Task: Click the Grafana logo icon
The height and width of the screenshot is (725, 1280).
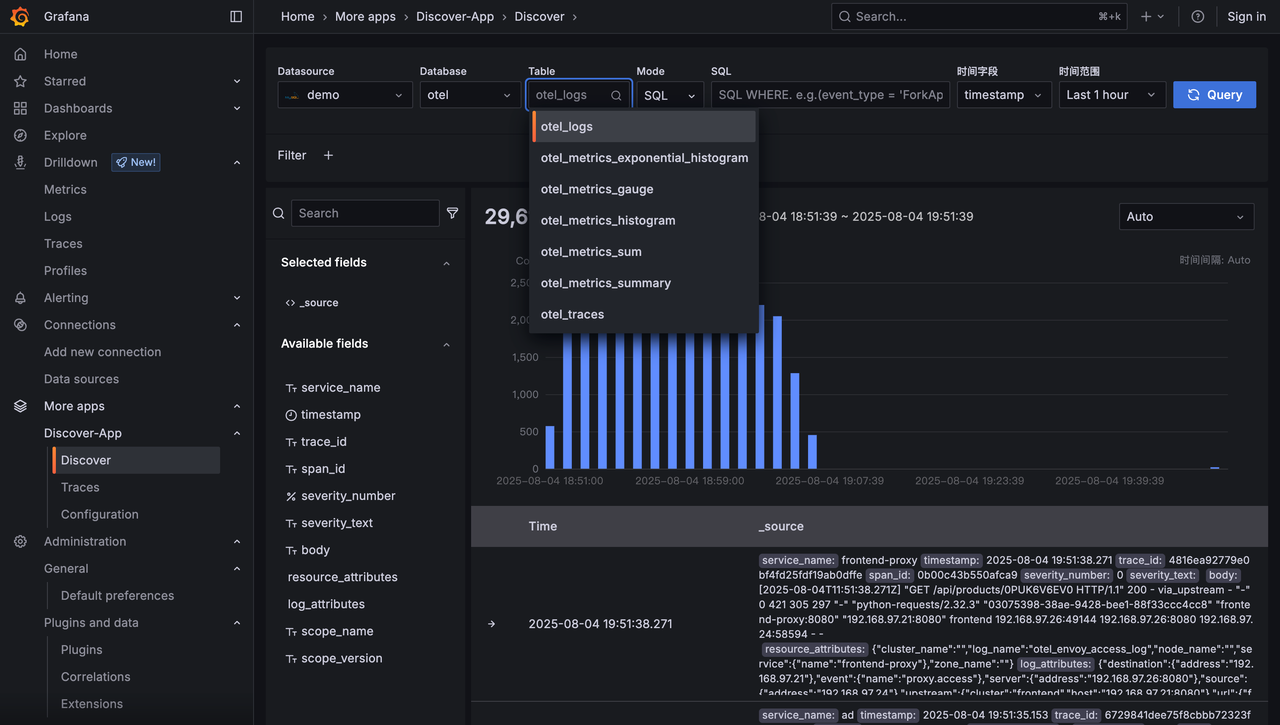Action: tap(20, 16)
